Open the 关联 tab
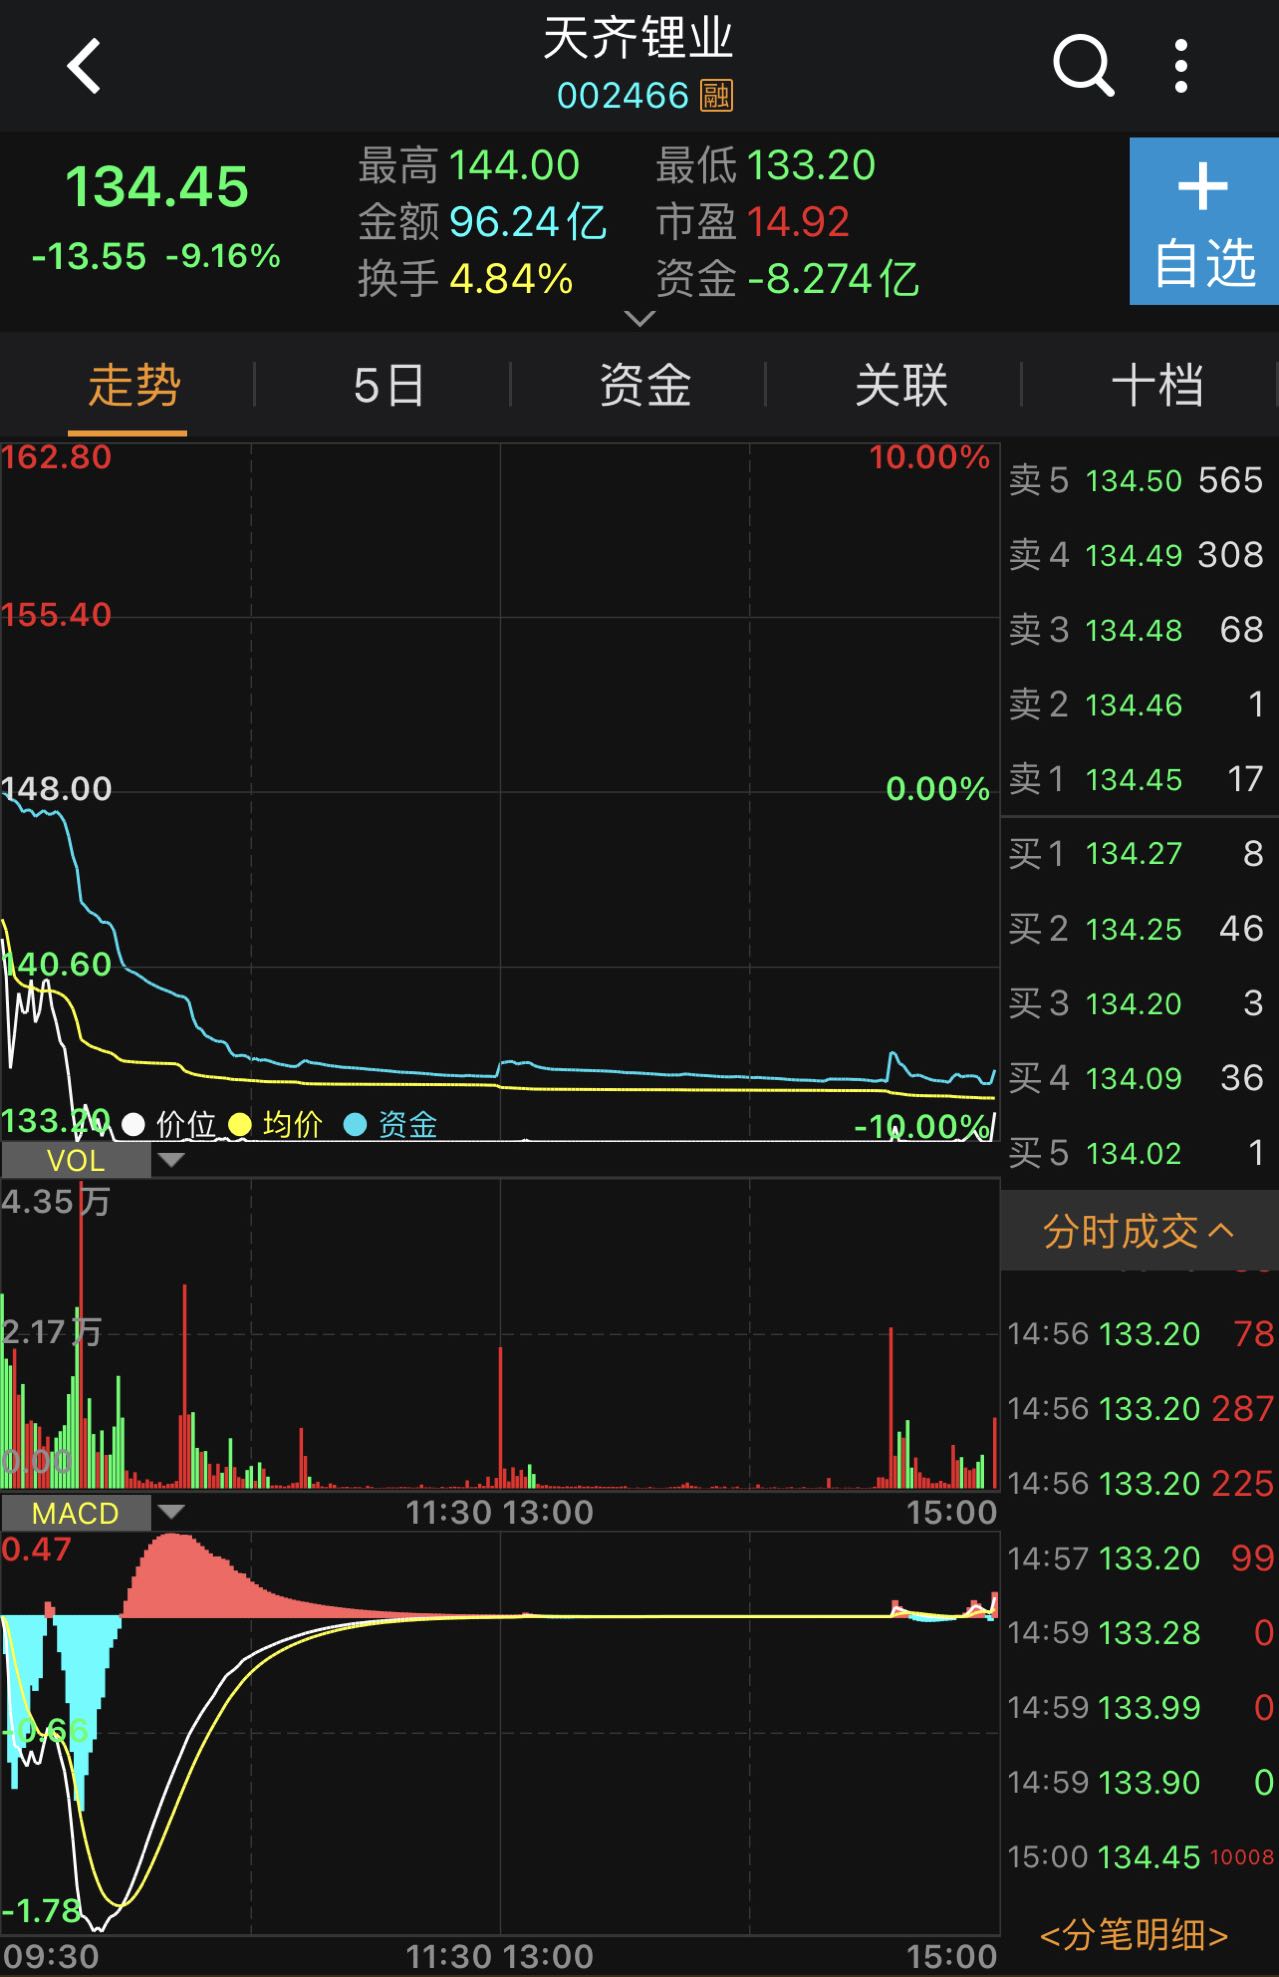Image resolution: width=1279 pixels, height=1977 pixels. click(x=900, y=386)
